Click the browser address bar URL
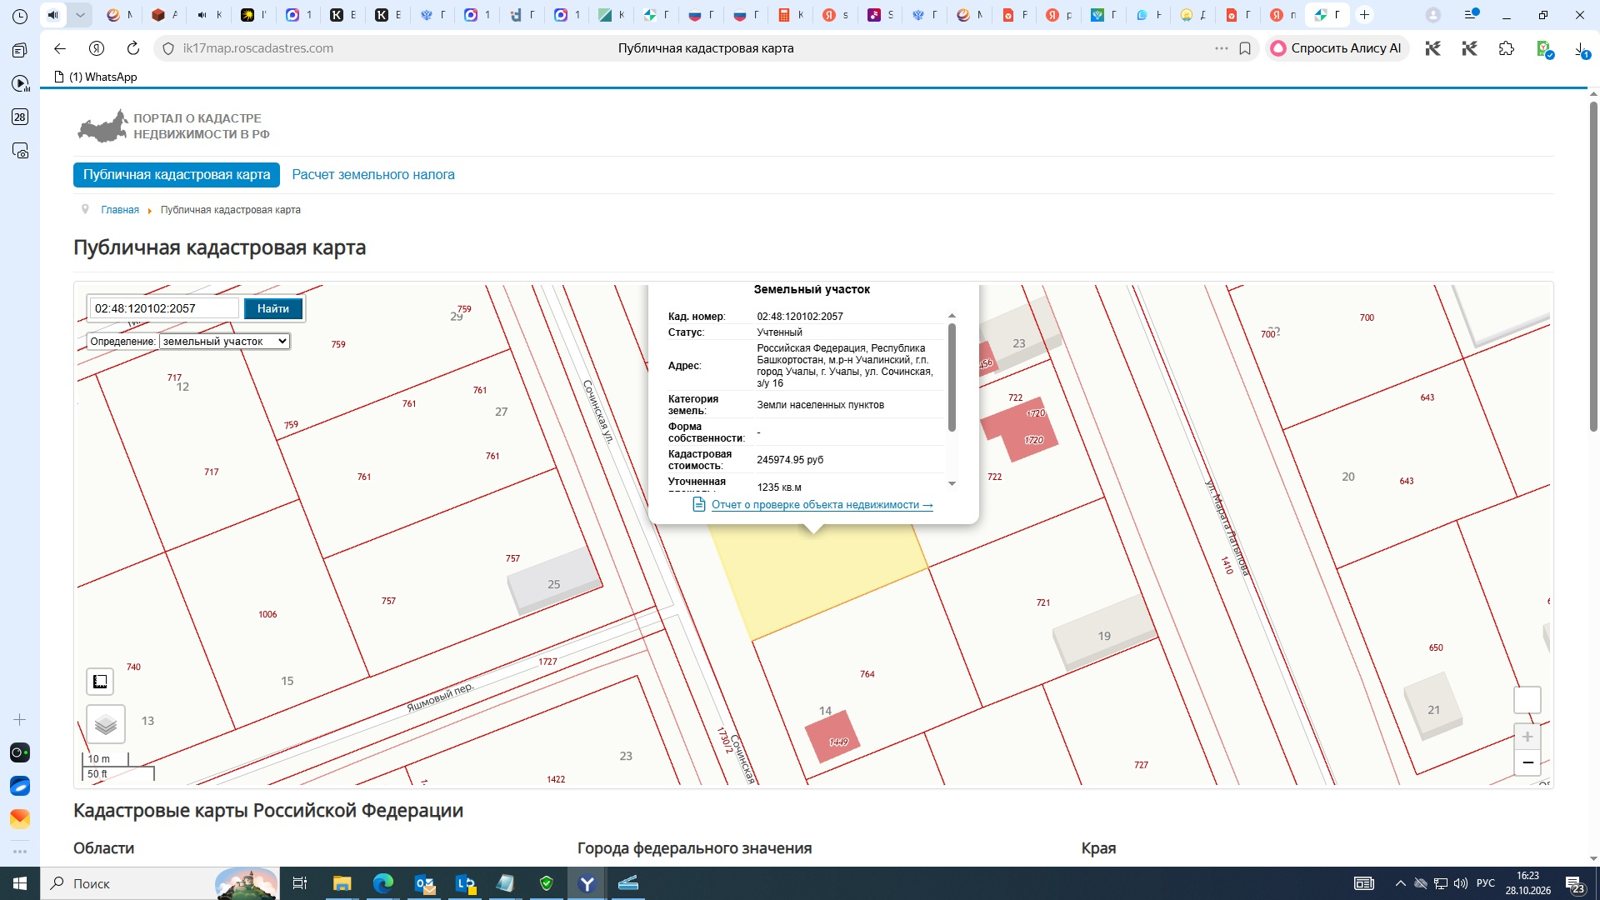 click(258, 48)
